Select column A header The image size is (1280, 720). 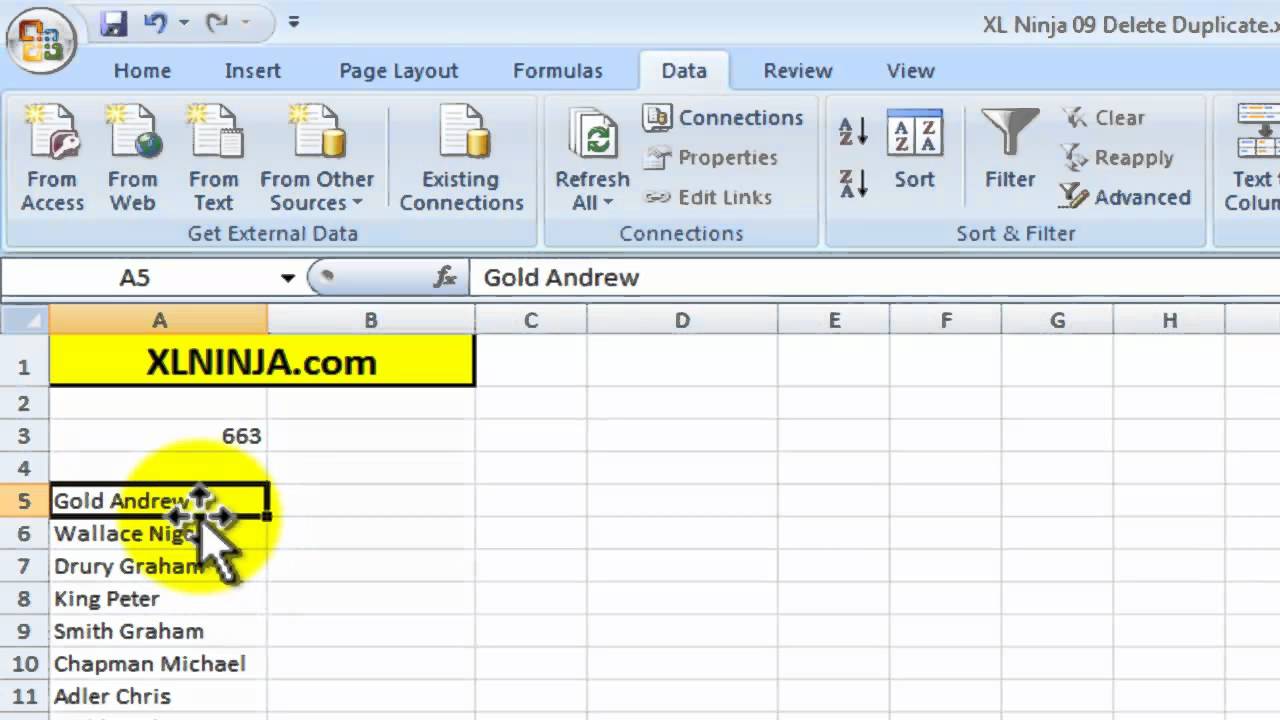coord(159,321)
